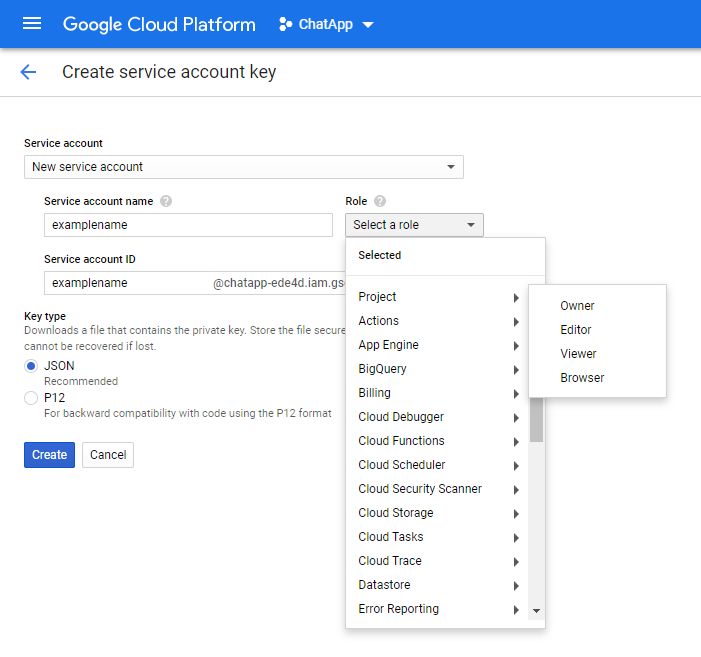701x657 pixels.
Task: Click the scroll-down arrow in role list
Action: coord(536,610)
